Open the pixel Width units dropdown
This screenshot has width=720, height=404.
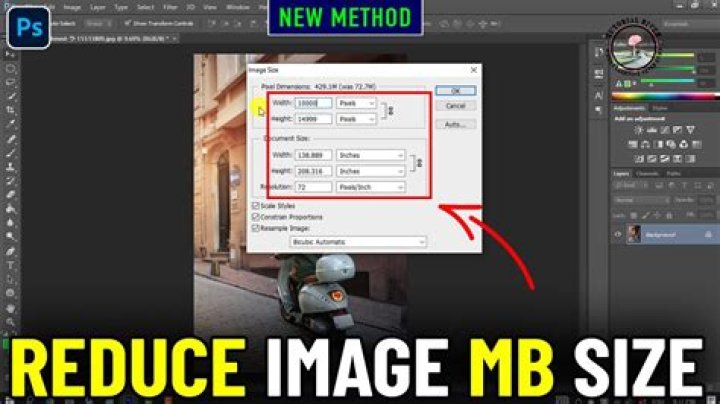tap(357, 102)
